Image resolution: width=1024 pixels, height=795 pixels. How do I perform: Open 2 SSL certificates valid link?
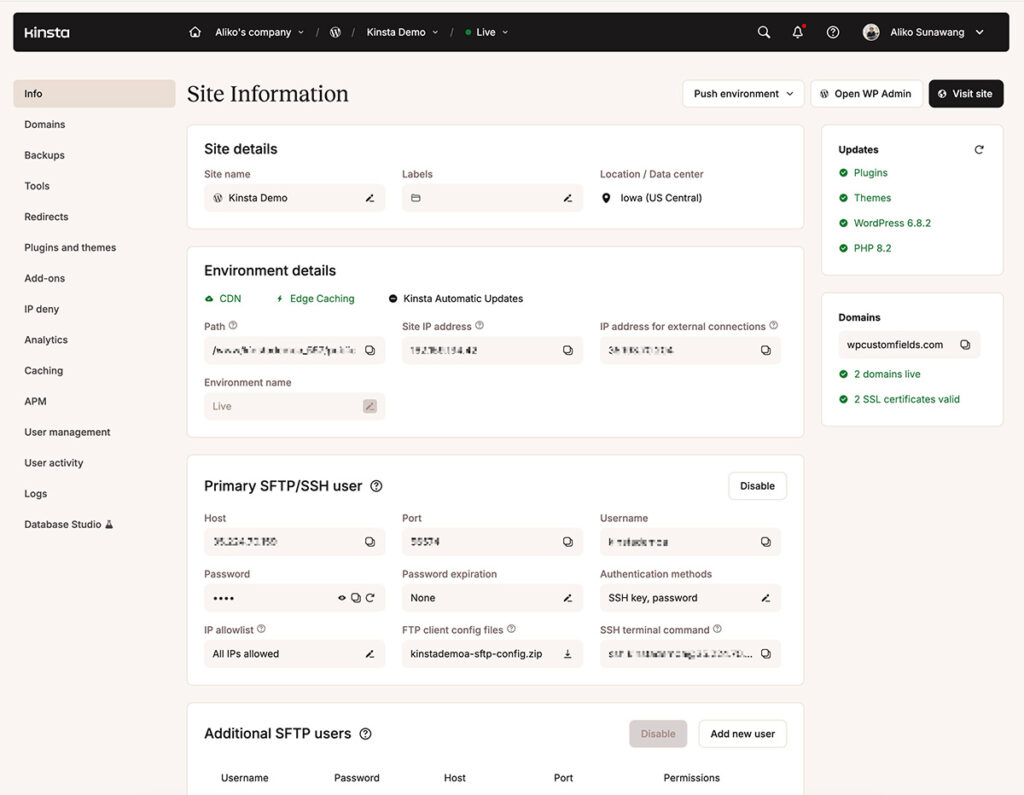coord(906,398)
